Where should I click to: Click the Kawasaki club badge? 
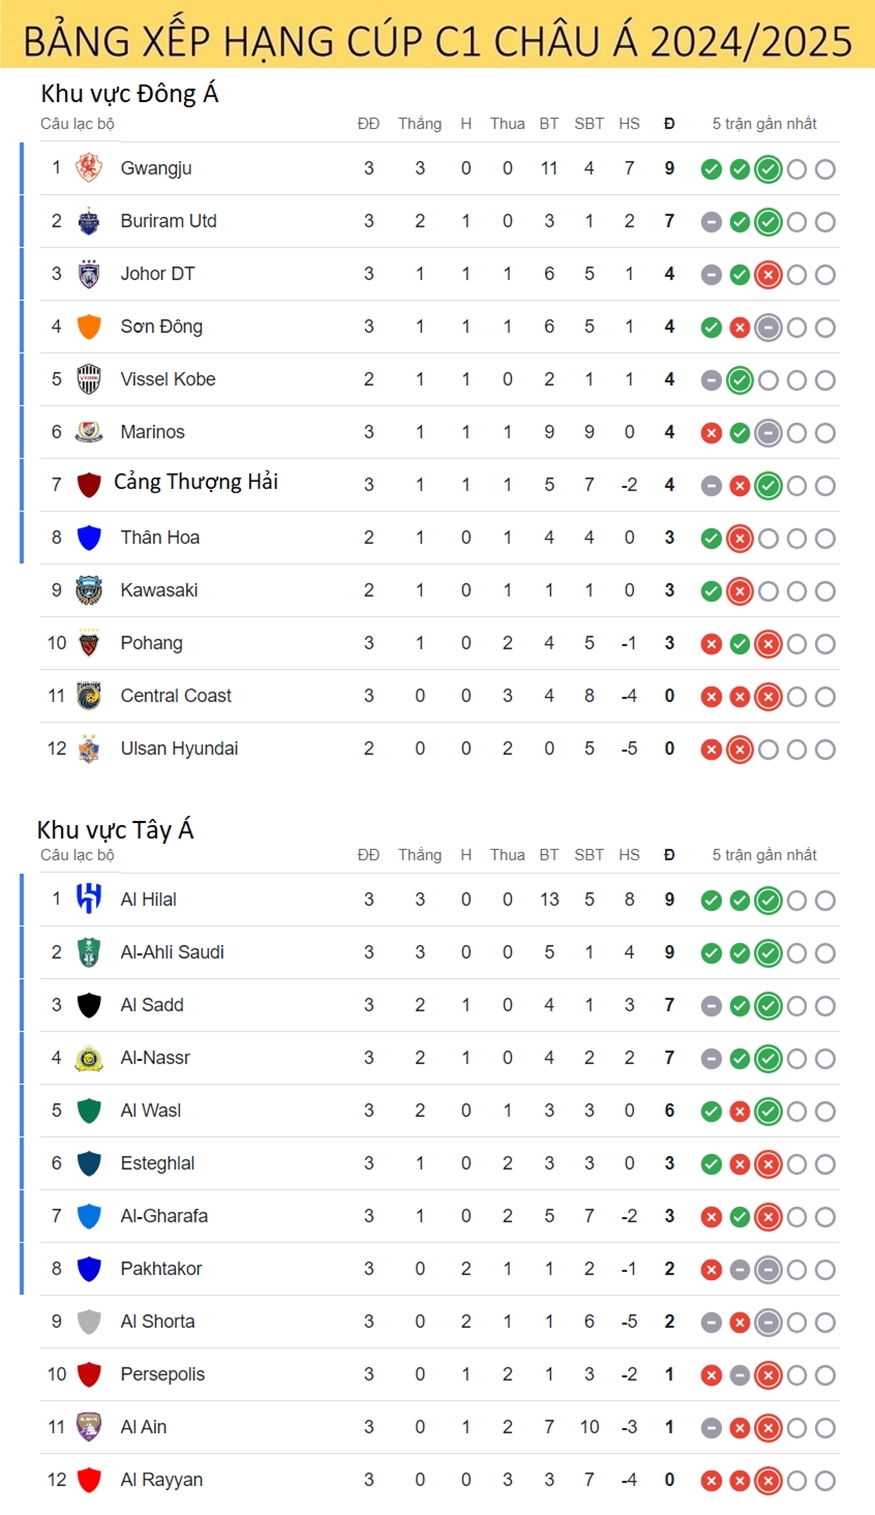(x=89, y=590)
